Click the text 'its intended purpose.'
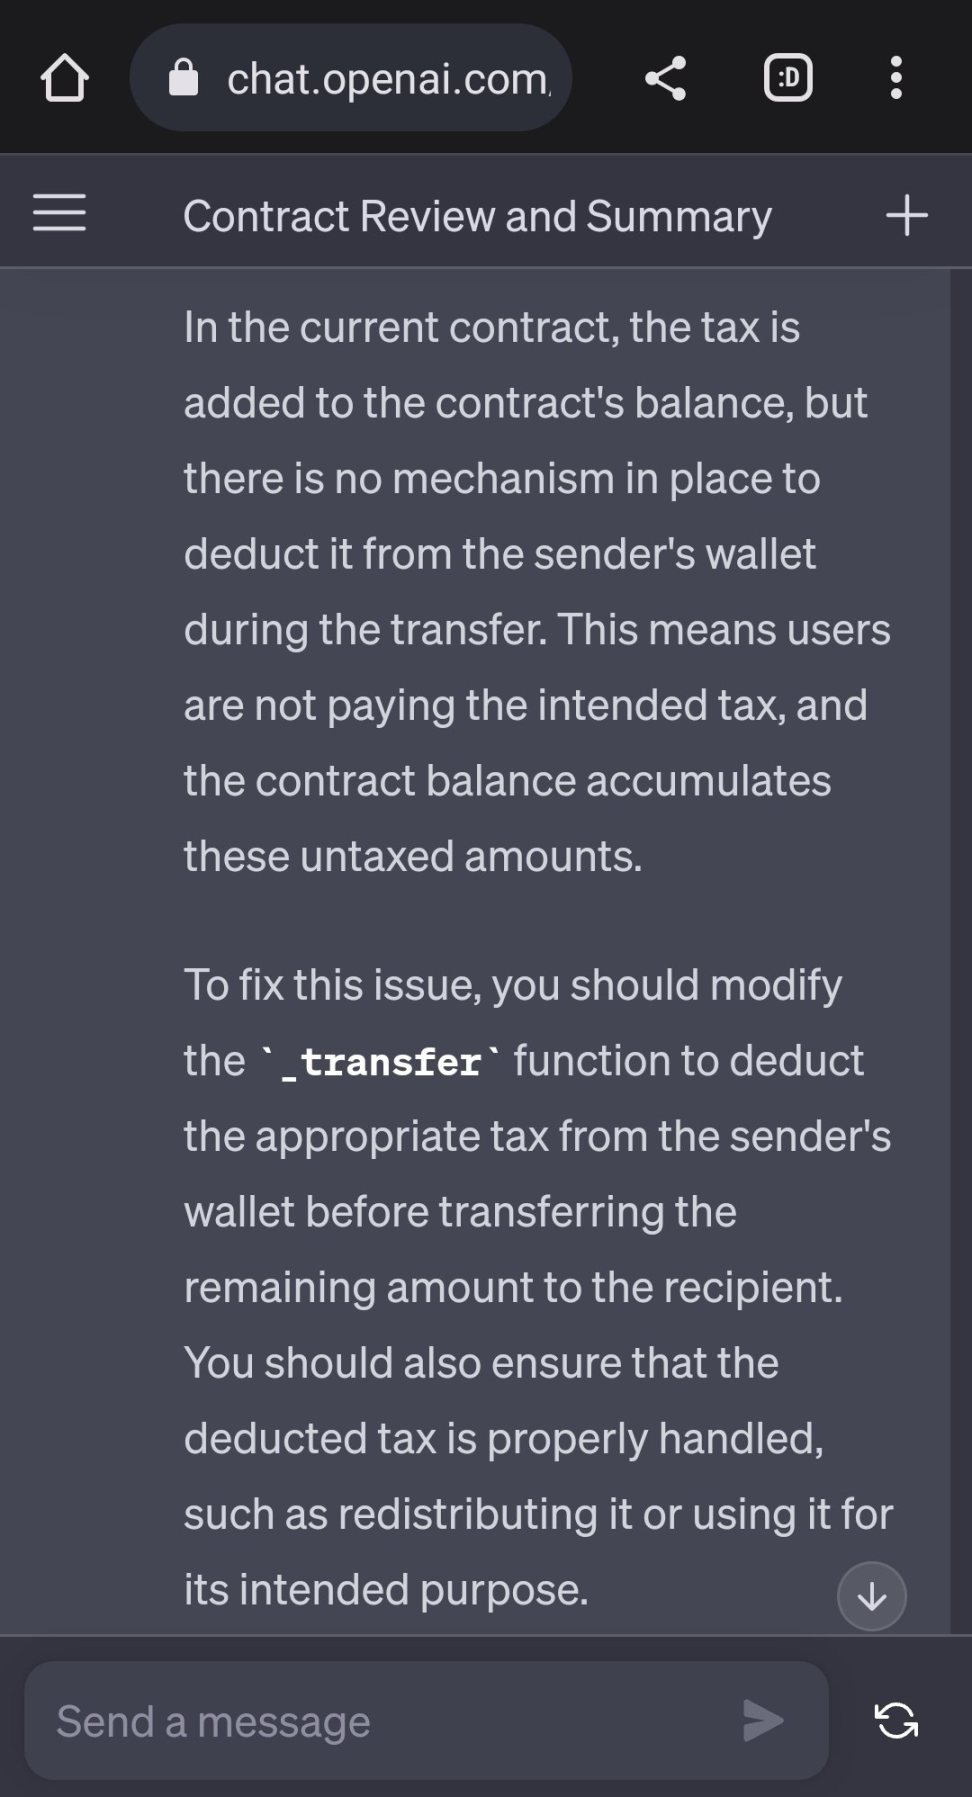Viewport: 972px width, 1797px height. pos(386,1589)
